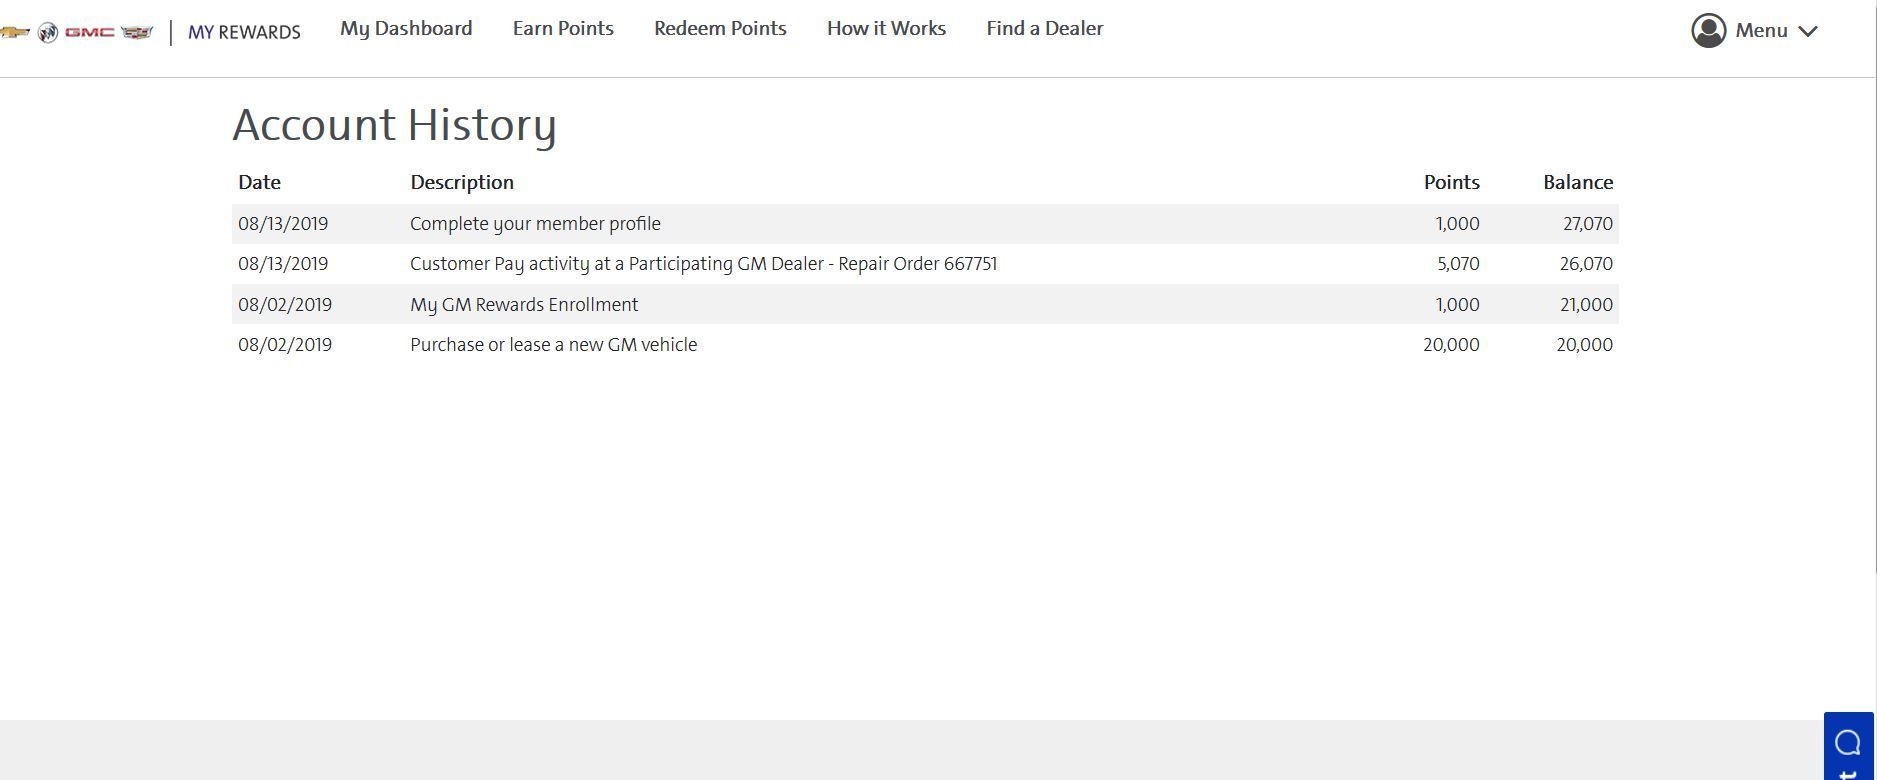Go to My Dashboard
Viewport: 1877px width, 780px height.
(406, 28)
